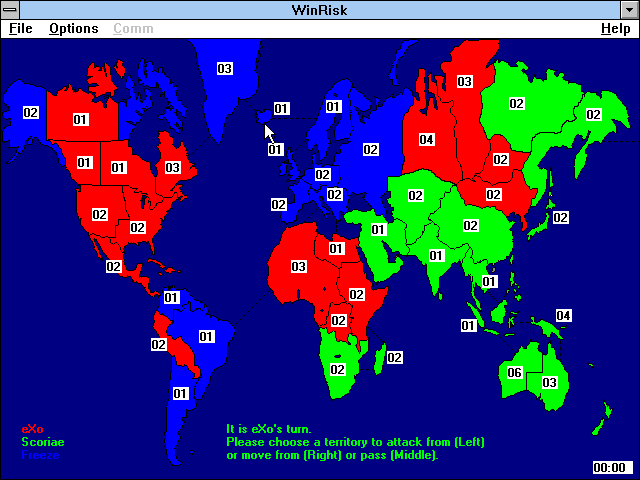The image size is (640, 480).
Task: Select Eastern Australia territory showing 03
Action: point(549,383)
